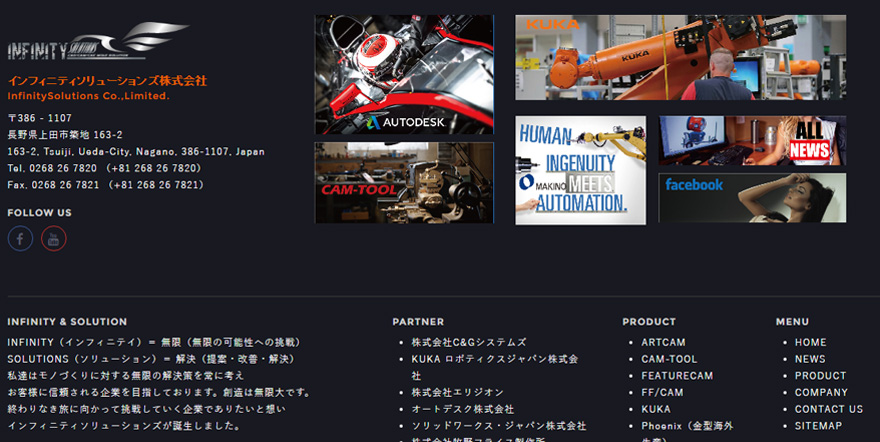Click the line 私達はモノづくりに対する無限の解決策を常に考え
880x442 pixels.
pos(126,376)
